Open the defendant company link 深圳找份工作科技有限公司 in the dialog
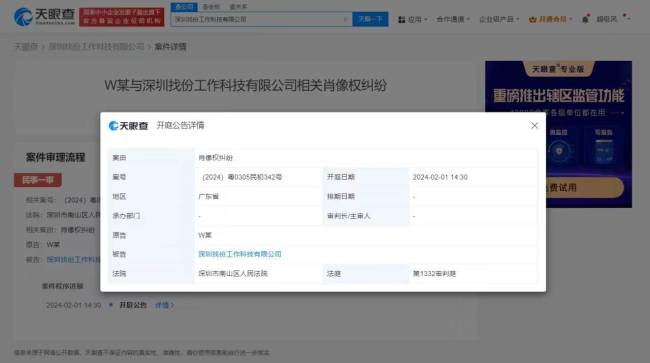This screenshot has height=363, width=650. [x=240, y=254]
